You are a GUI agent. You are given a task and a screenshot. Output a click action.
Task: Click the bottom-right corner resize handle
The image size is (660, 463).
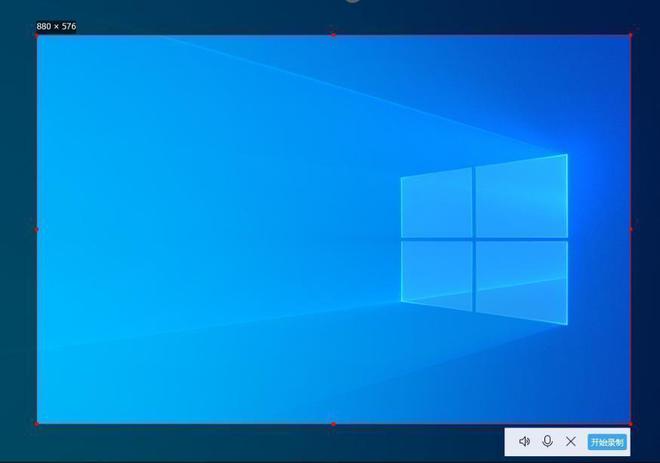point(630,423)
